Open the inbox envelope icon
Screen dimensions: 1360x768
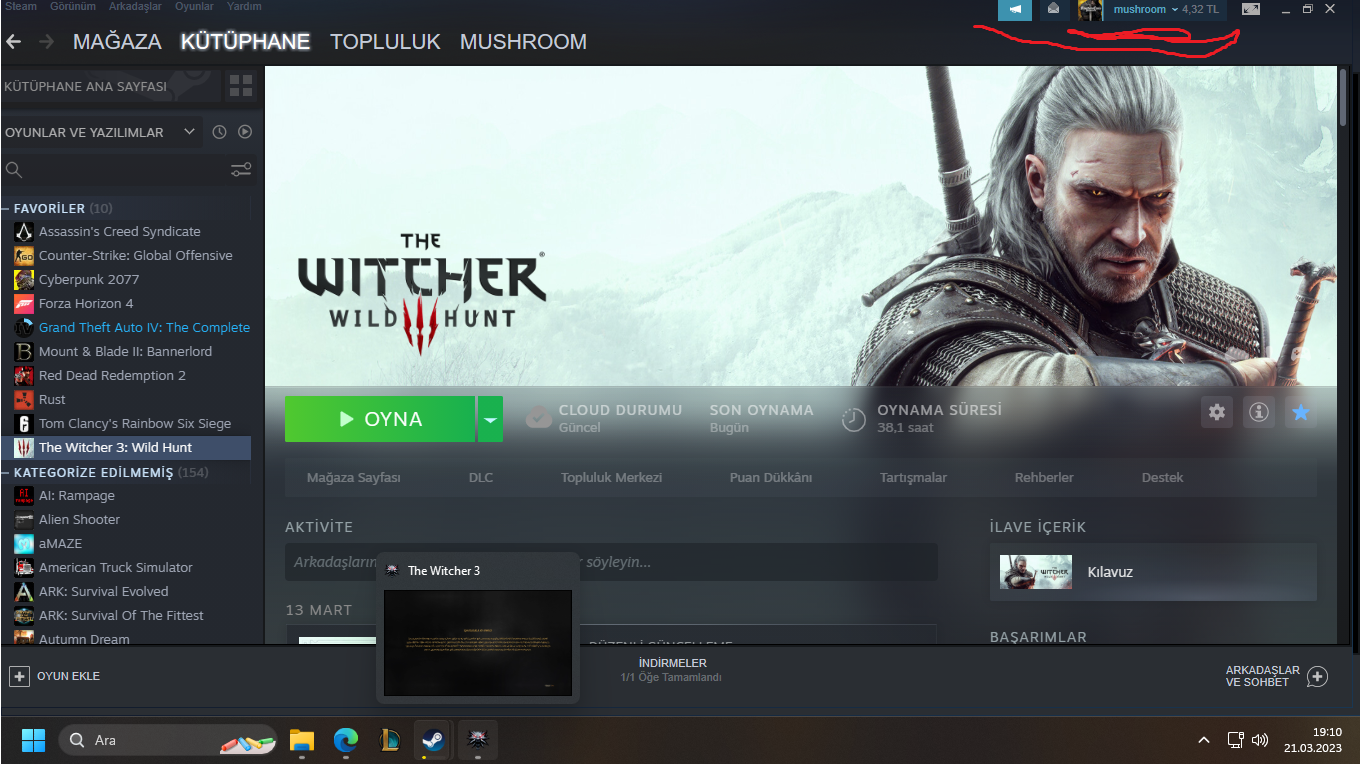pyautogui.click(x=1053, y=9)
